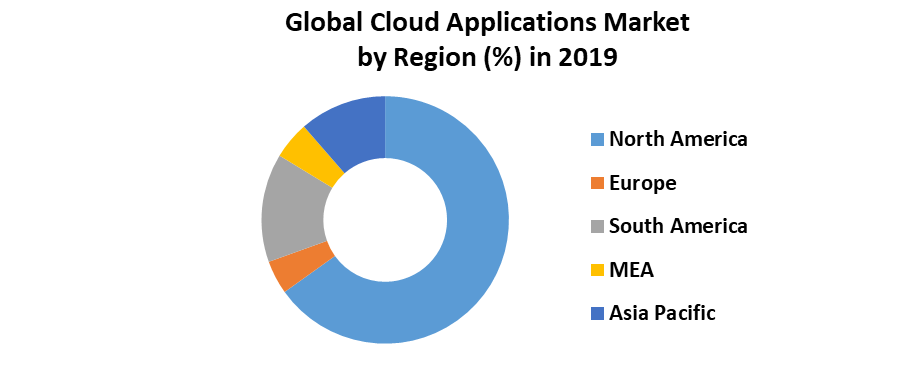Select the 'North America' legend label

click(678, 139)
